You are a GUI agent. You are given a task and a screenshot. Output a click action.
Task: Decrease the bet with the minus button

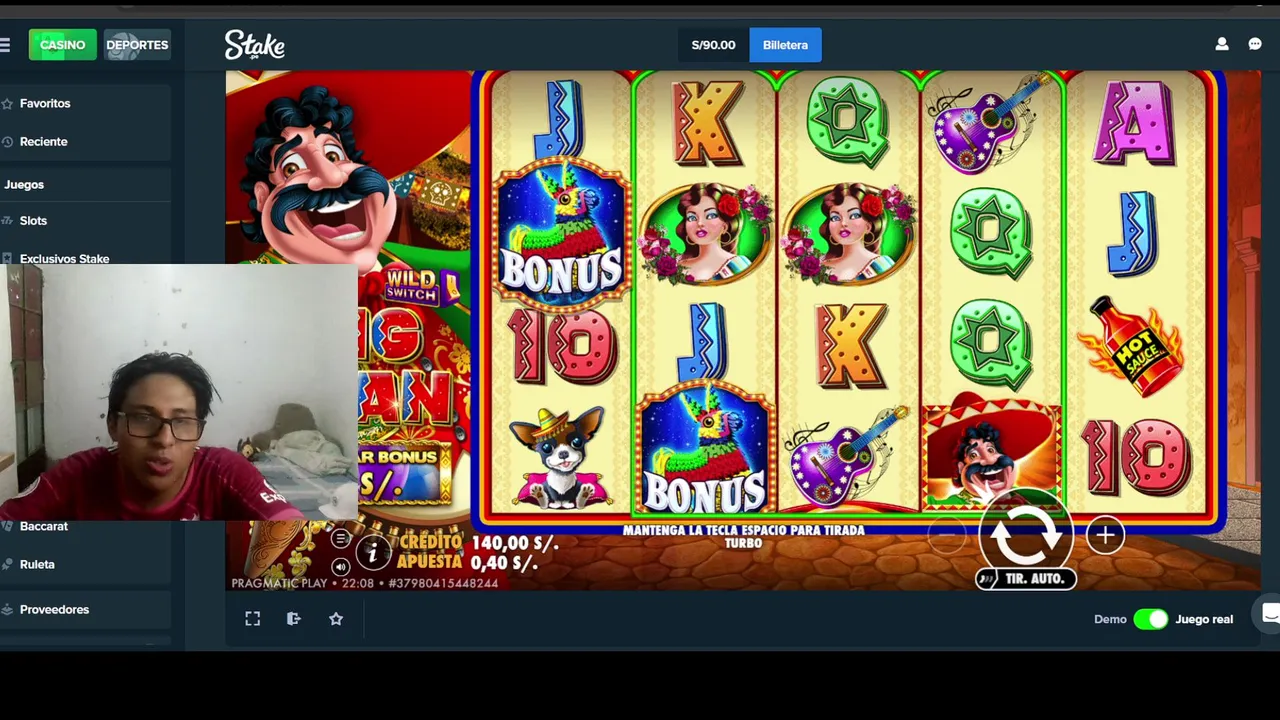point(946,536)
